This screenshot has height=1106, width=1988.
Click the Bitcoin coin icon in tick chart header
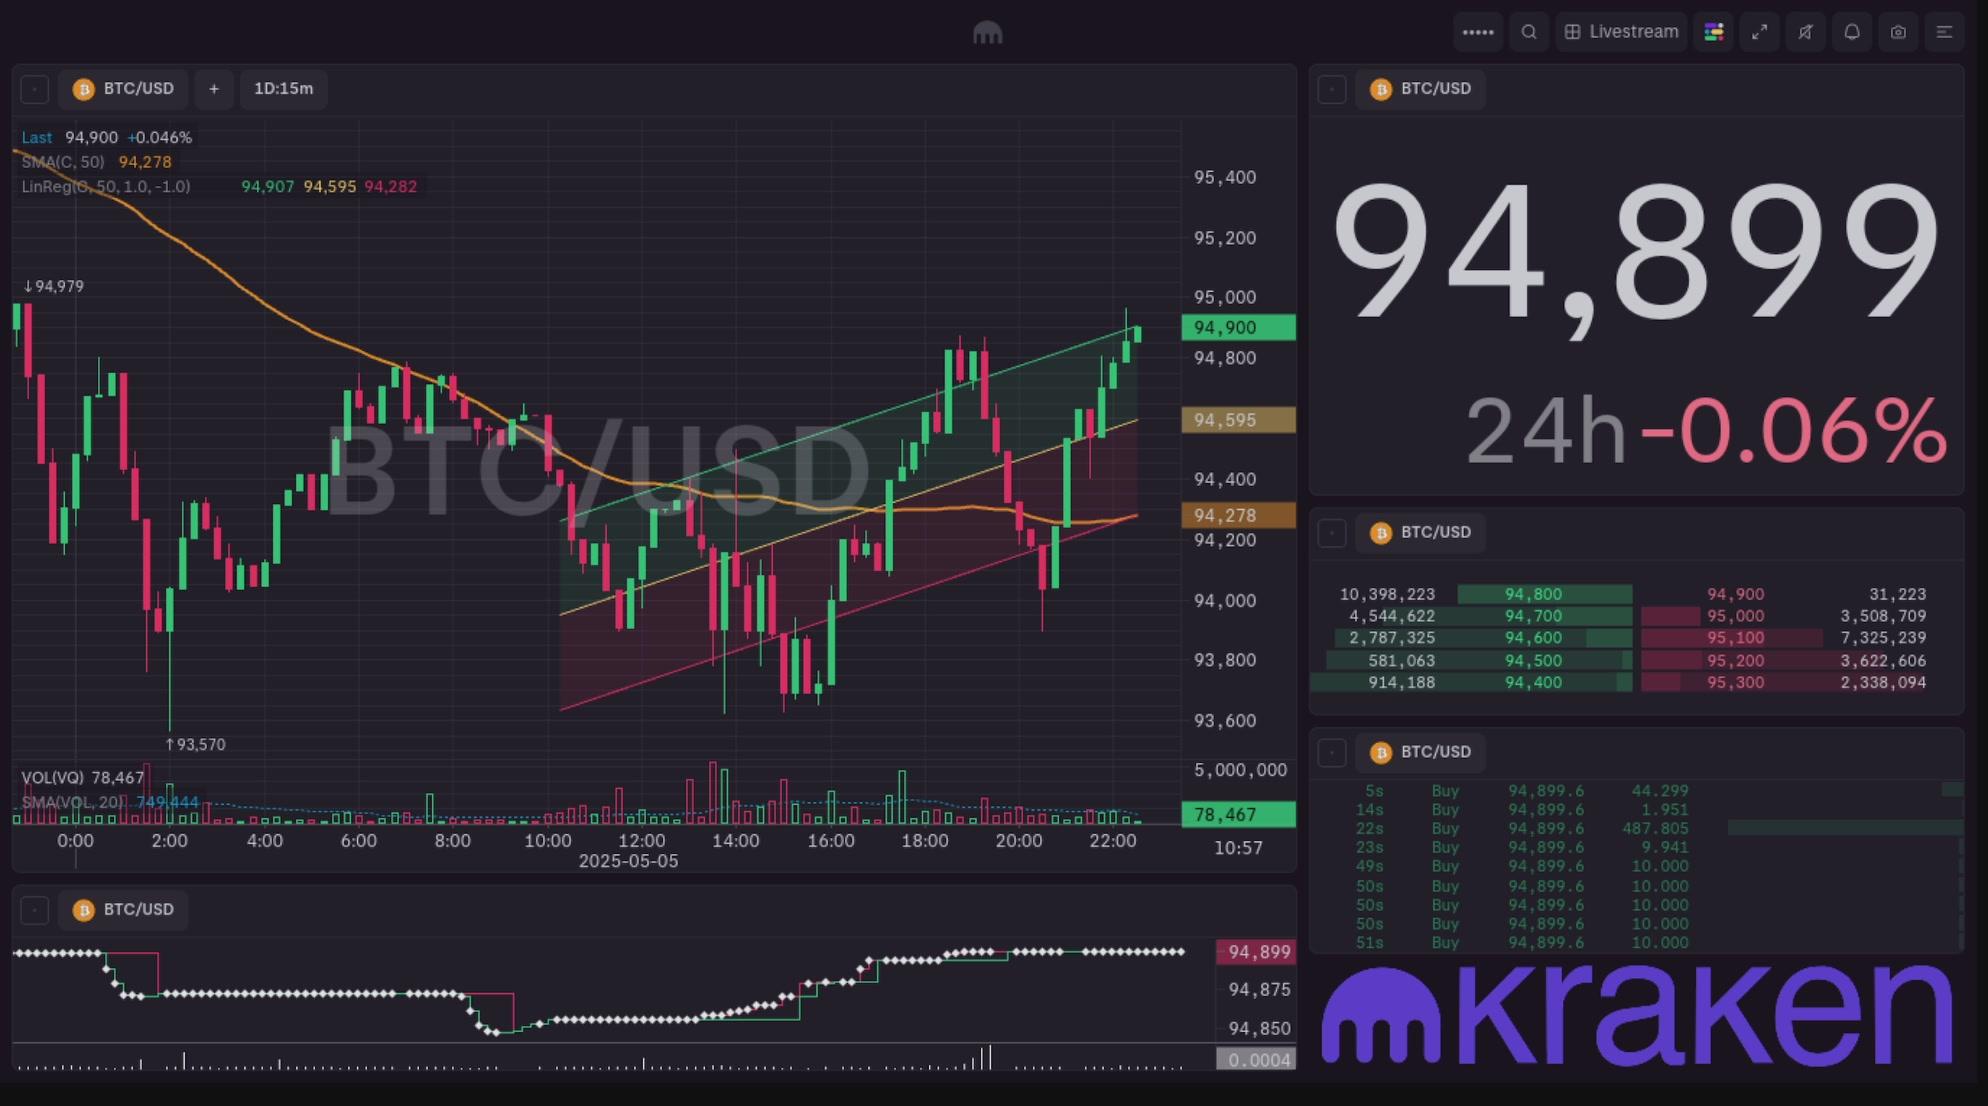84,910
